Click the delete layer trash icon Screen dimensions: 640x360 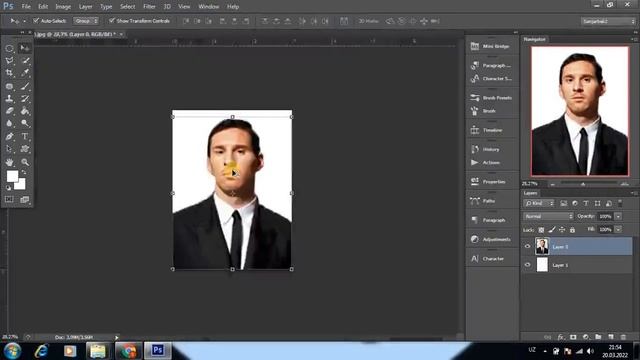[x=623, y=337]
